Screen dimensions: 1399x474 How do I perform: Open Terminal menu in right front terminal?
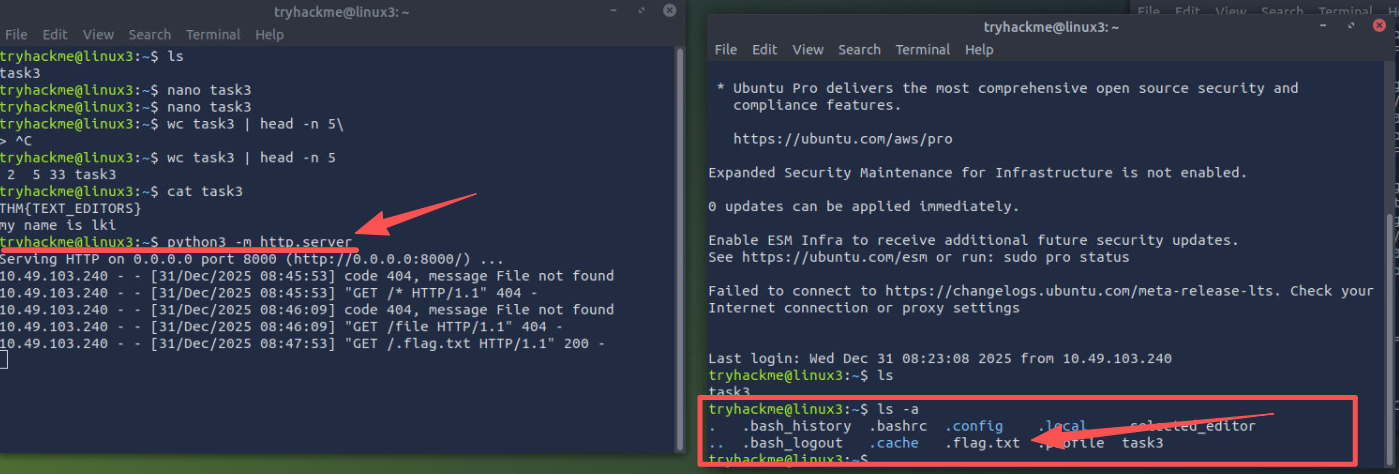923,49
